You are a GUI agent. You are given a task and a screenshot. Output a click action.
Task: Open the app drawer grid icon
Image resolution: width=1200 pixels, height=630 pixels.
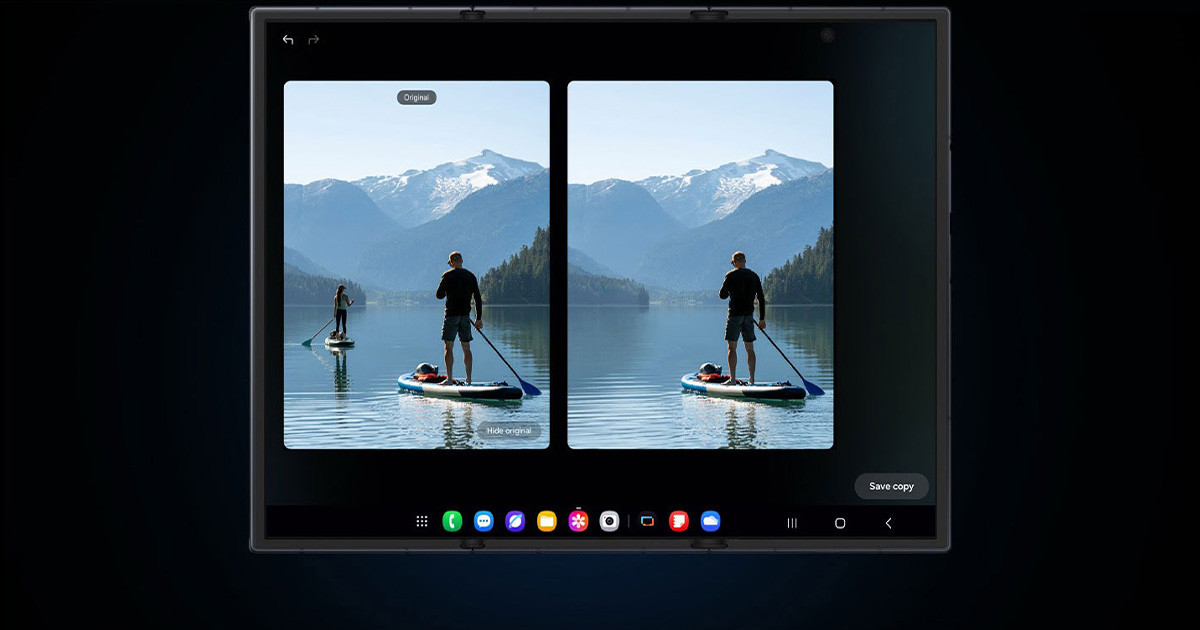[x=422, y=521]
